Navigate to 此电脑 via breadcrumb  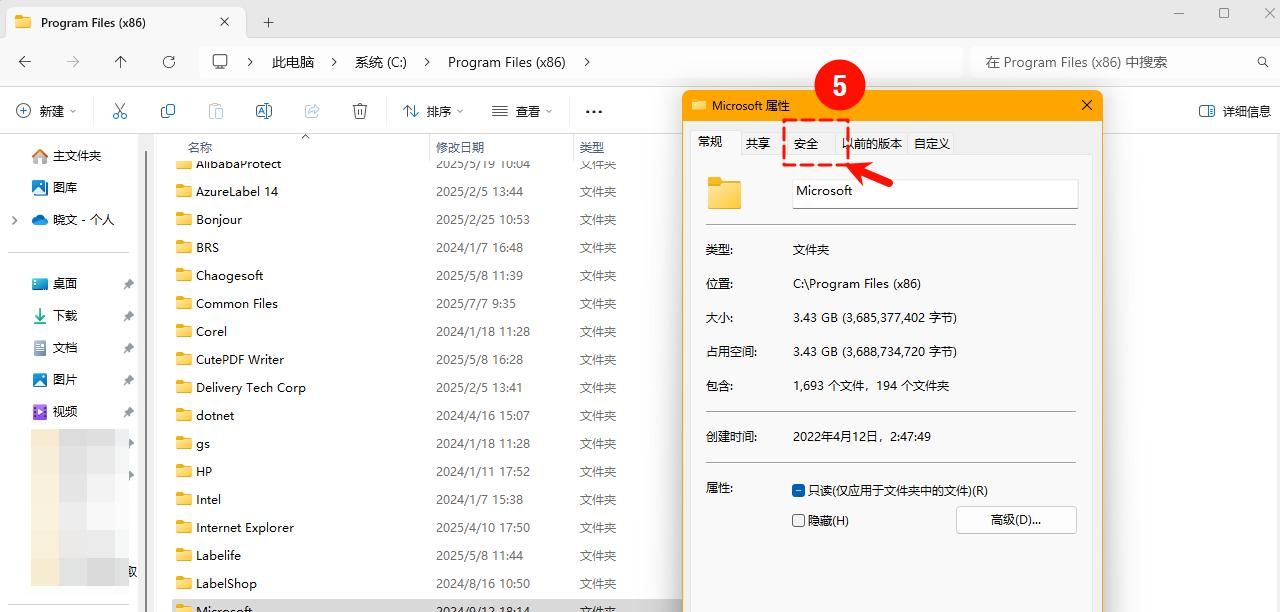[292, 61]
